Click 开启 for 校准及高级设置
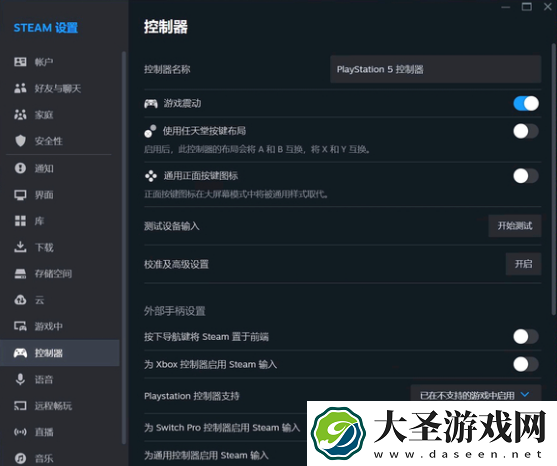This screenshot has height=466, width=557. (x=523, y=264)
